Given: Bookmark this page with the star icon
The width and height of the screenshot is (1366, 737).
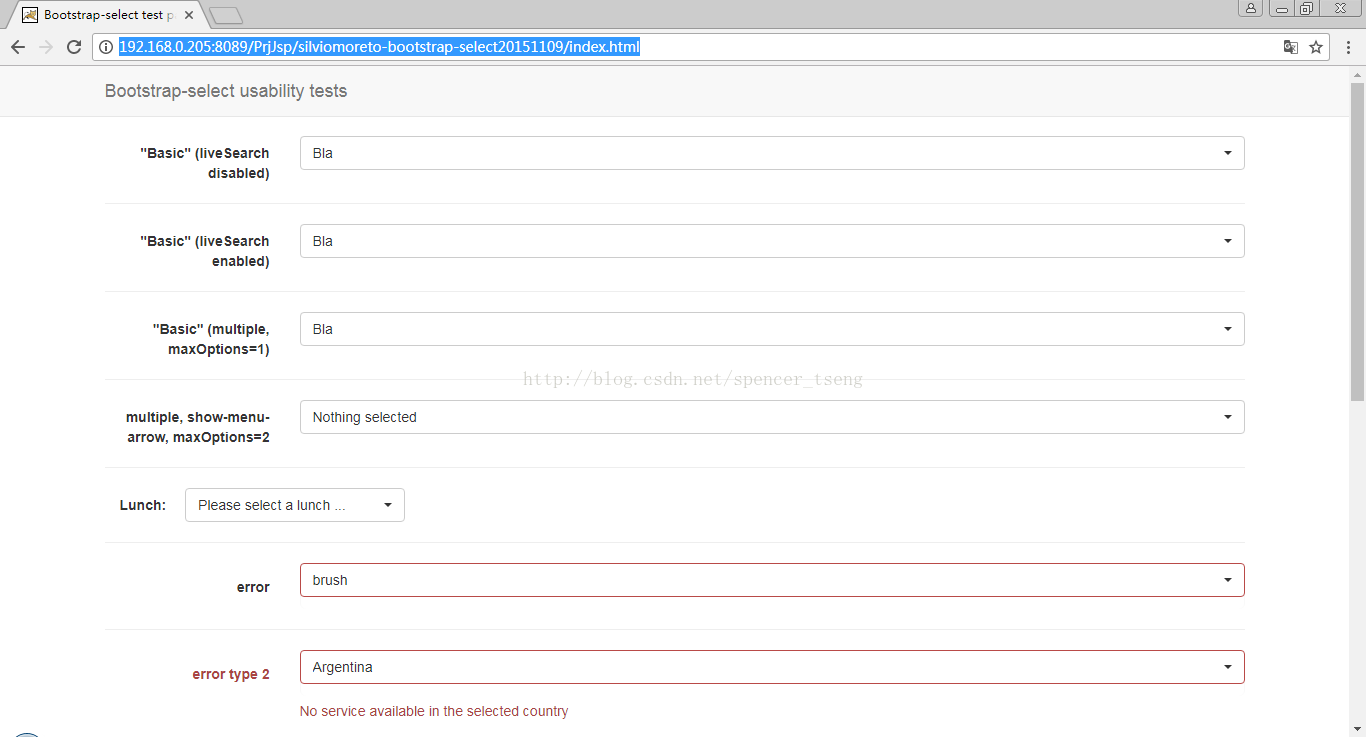Looking at the screenshot, I should pyautogui.click(x=1316, y=47).
